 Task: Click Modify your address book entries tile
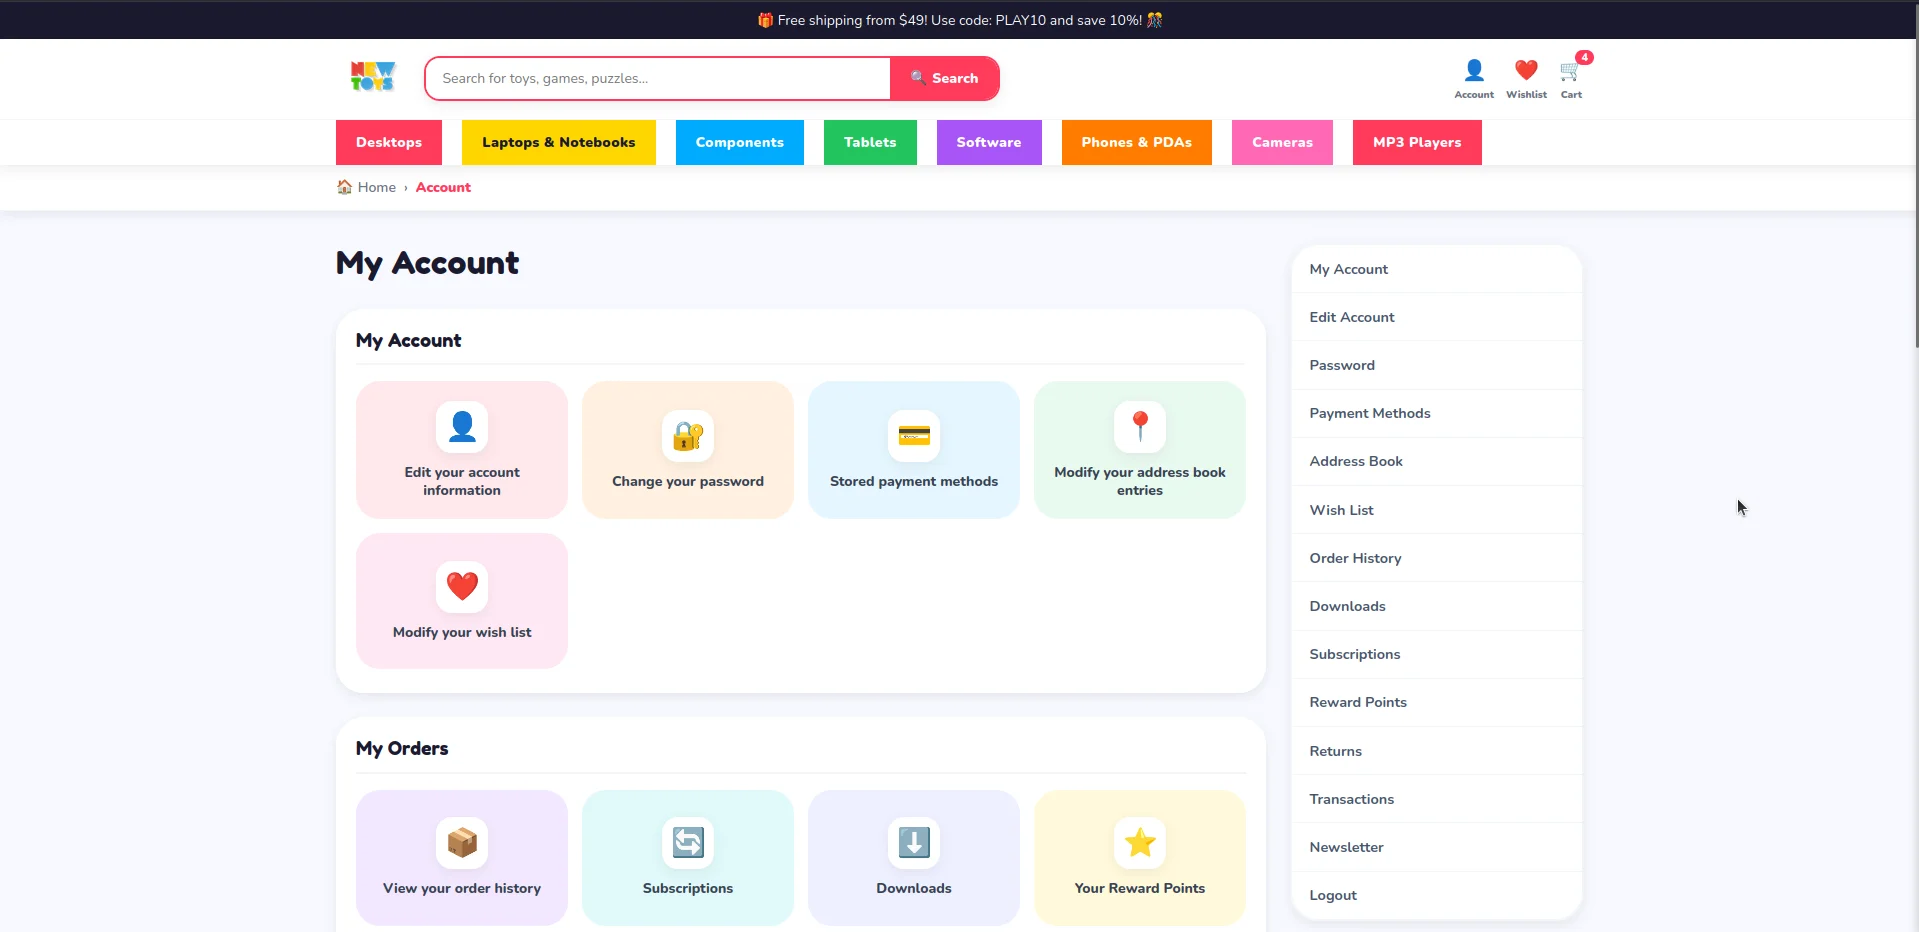click(1140, 449)
